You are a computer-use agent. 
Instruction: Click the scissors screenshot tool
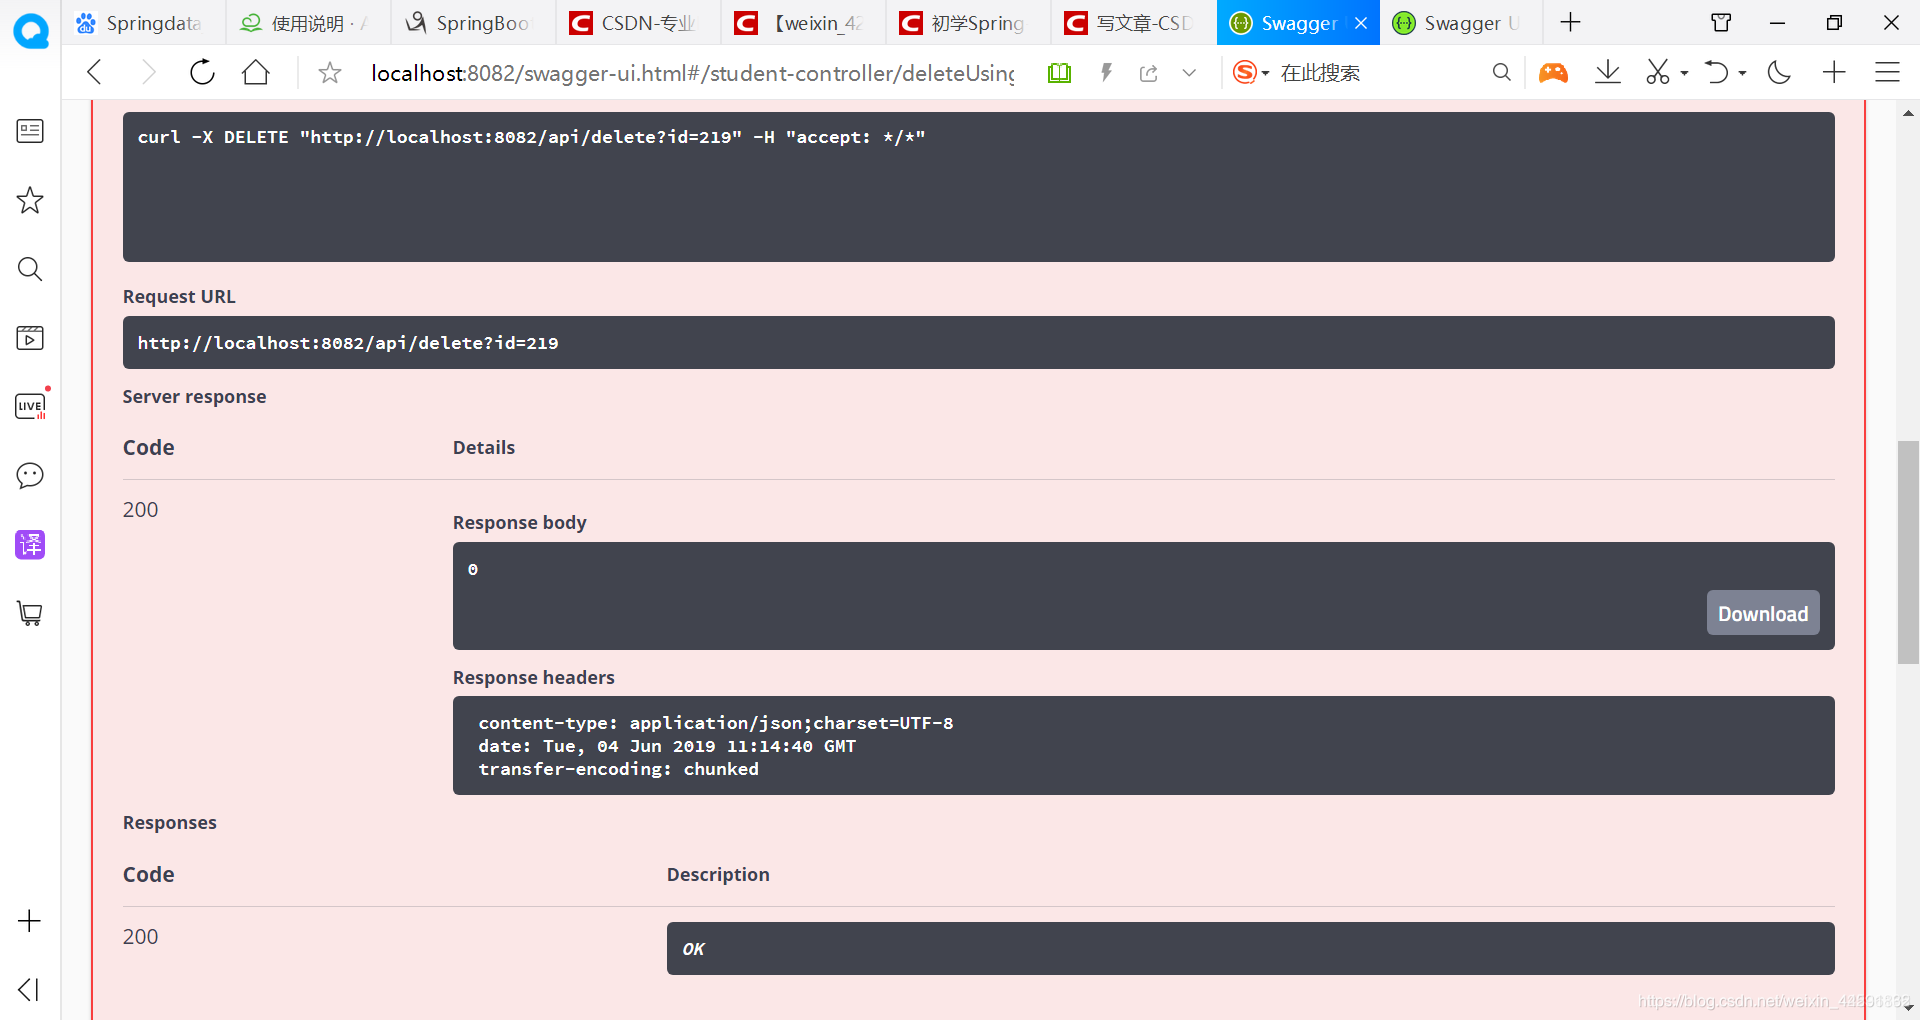1658,72
